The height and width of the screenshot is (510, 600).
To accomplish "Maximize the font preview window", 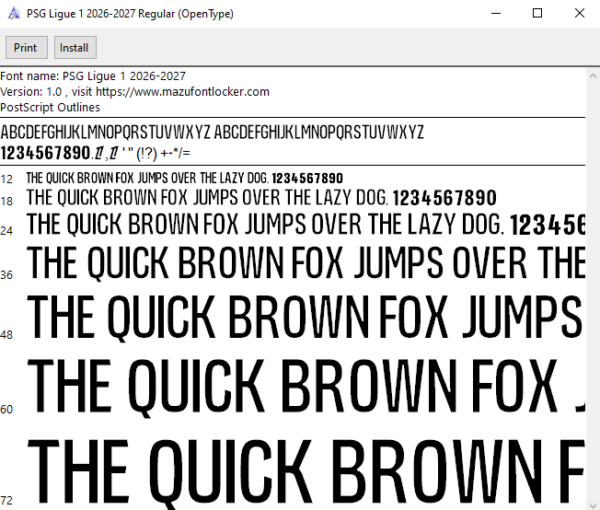I will 537,13.
